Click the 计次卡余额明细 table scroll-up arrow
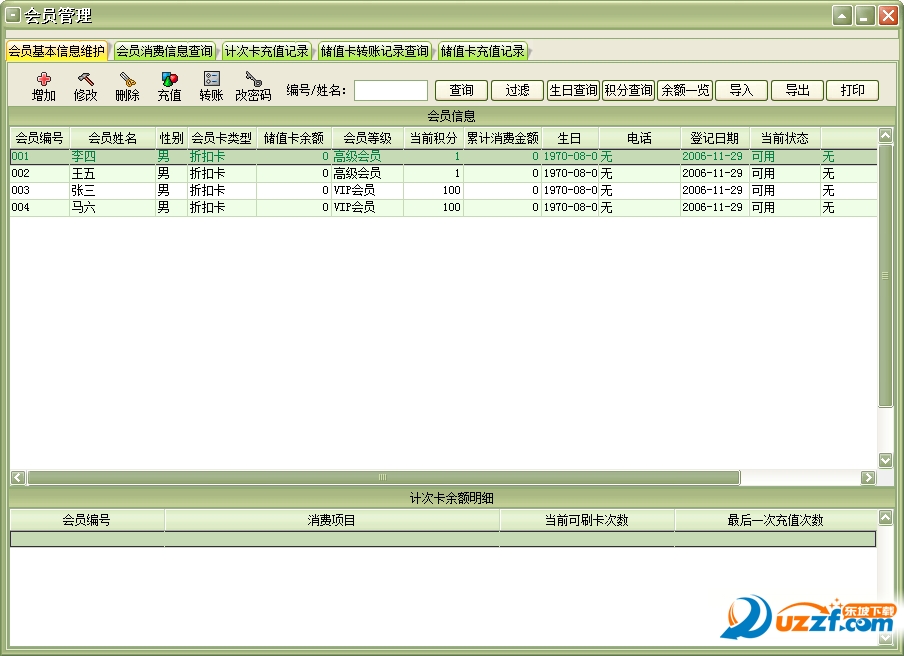 (886, 517)
